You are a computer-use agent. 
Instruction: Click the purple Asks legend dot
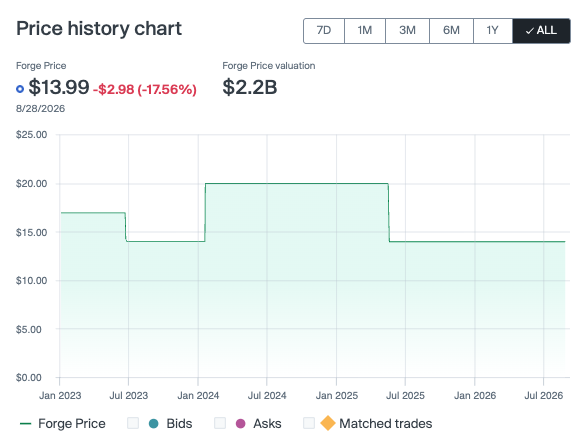(x=240, y=424)
